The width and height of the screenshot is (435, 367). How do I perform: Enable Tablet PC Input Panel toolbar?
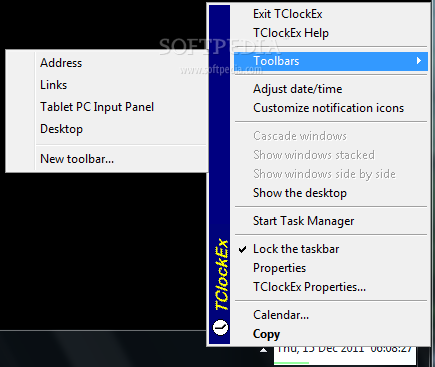(107, 107)
